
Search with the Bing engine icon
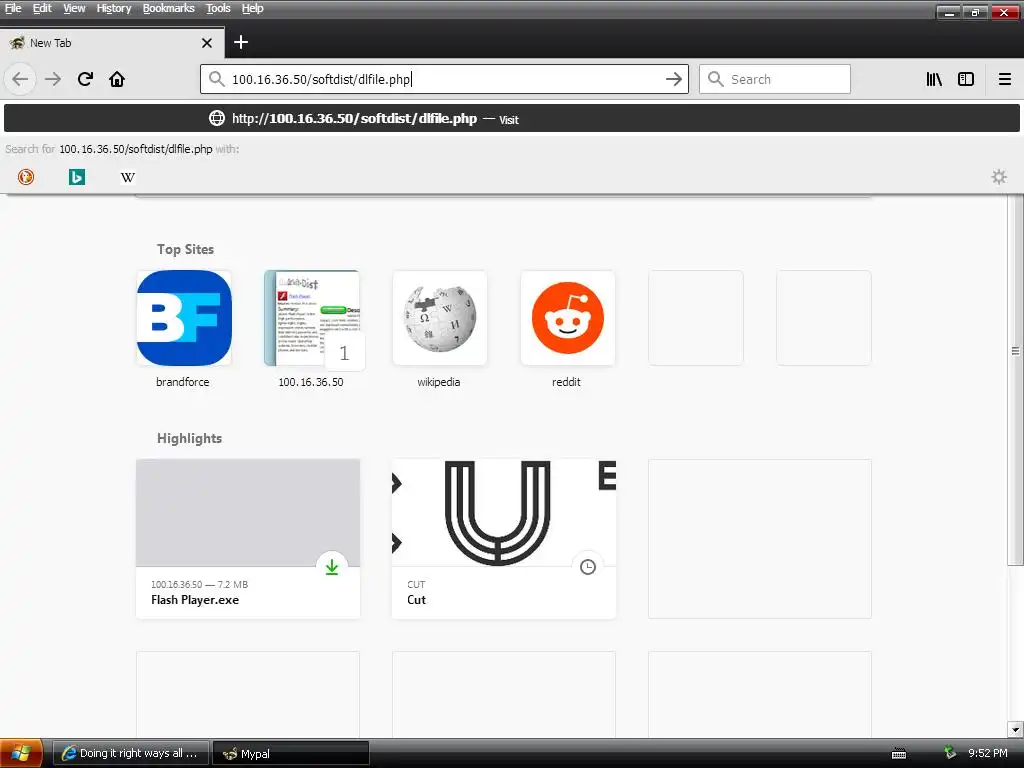(76, 177)
